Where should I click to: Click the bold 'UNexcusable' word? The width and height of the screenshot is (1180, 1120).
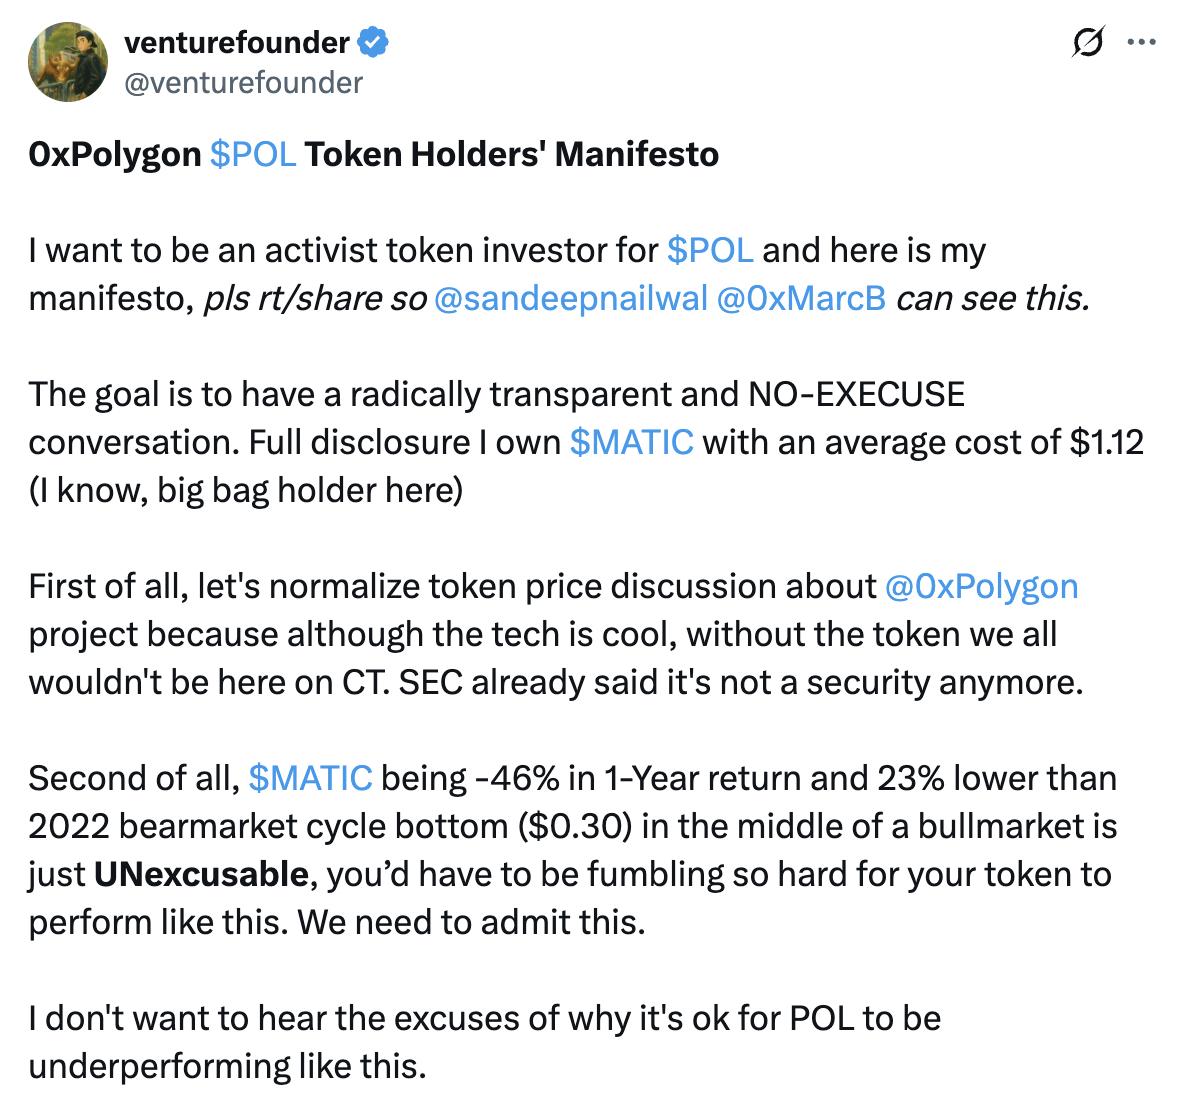click(200, 874)
